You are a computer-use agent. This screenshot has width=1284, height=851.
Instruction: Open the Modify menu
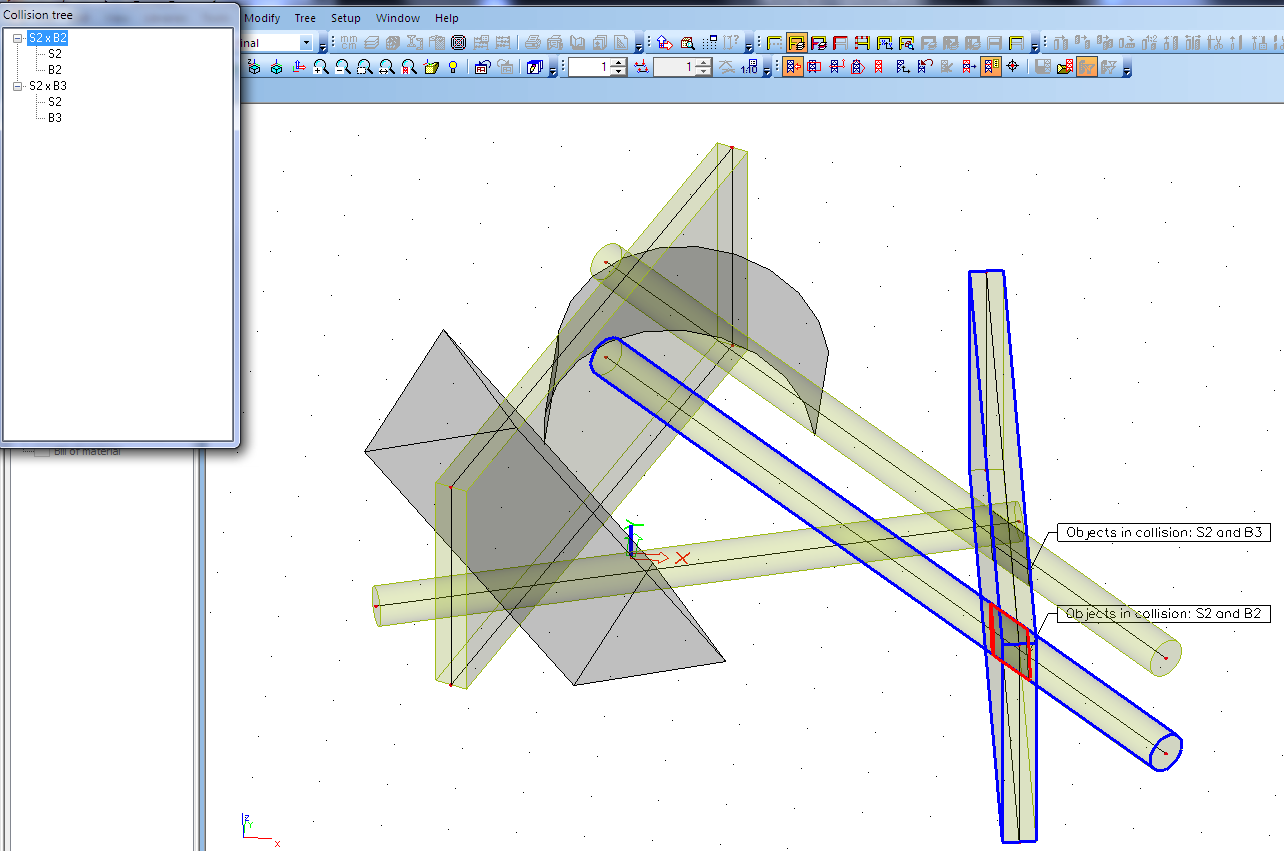click(262, 18)
